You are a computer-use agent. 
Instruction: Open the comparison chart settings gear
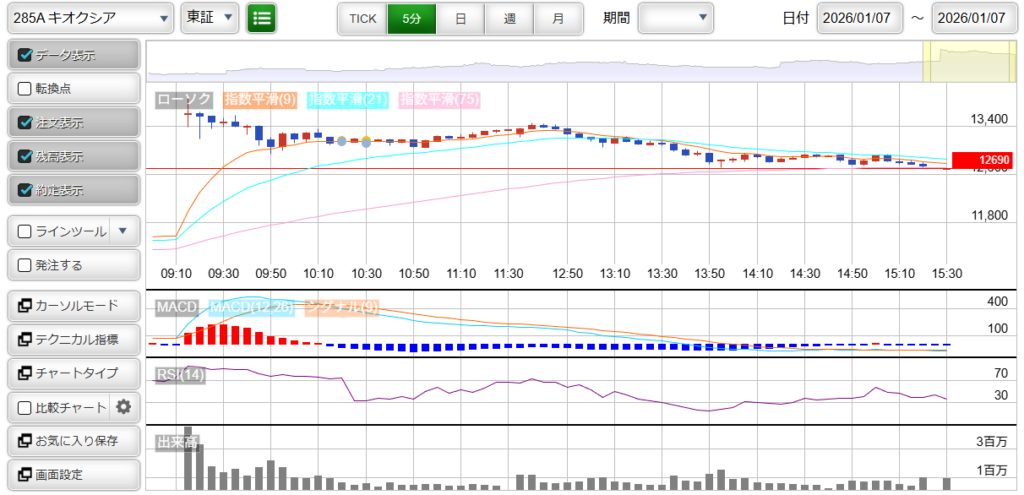[124, 407]
